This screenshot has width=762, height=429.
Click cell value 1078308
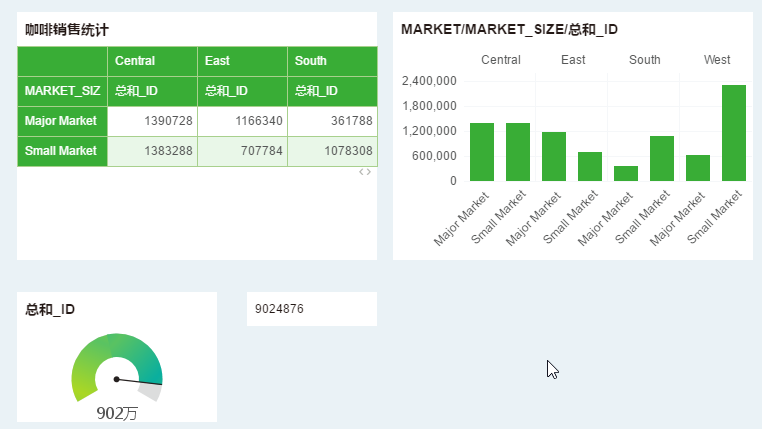(x=333, y=151)
